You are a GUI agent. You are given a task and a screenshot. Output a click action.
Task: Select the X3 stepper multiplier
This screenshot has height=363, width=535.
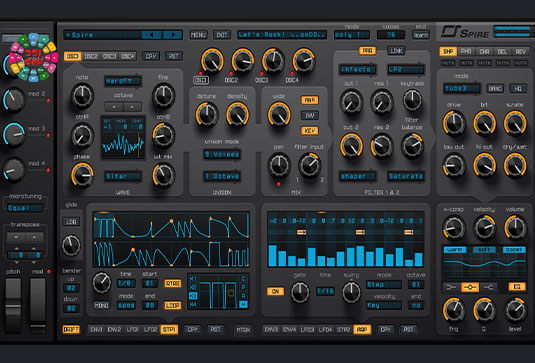point(193,296)
